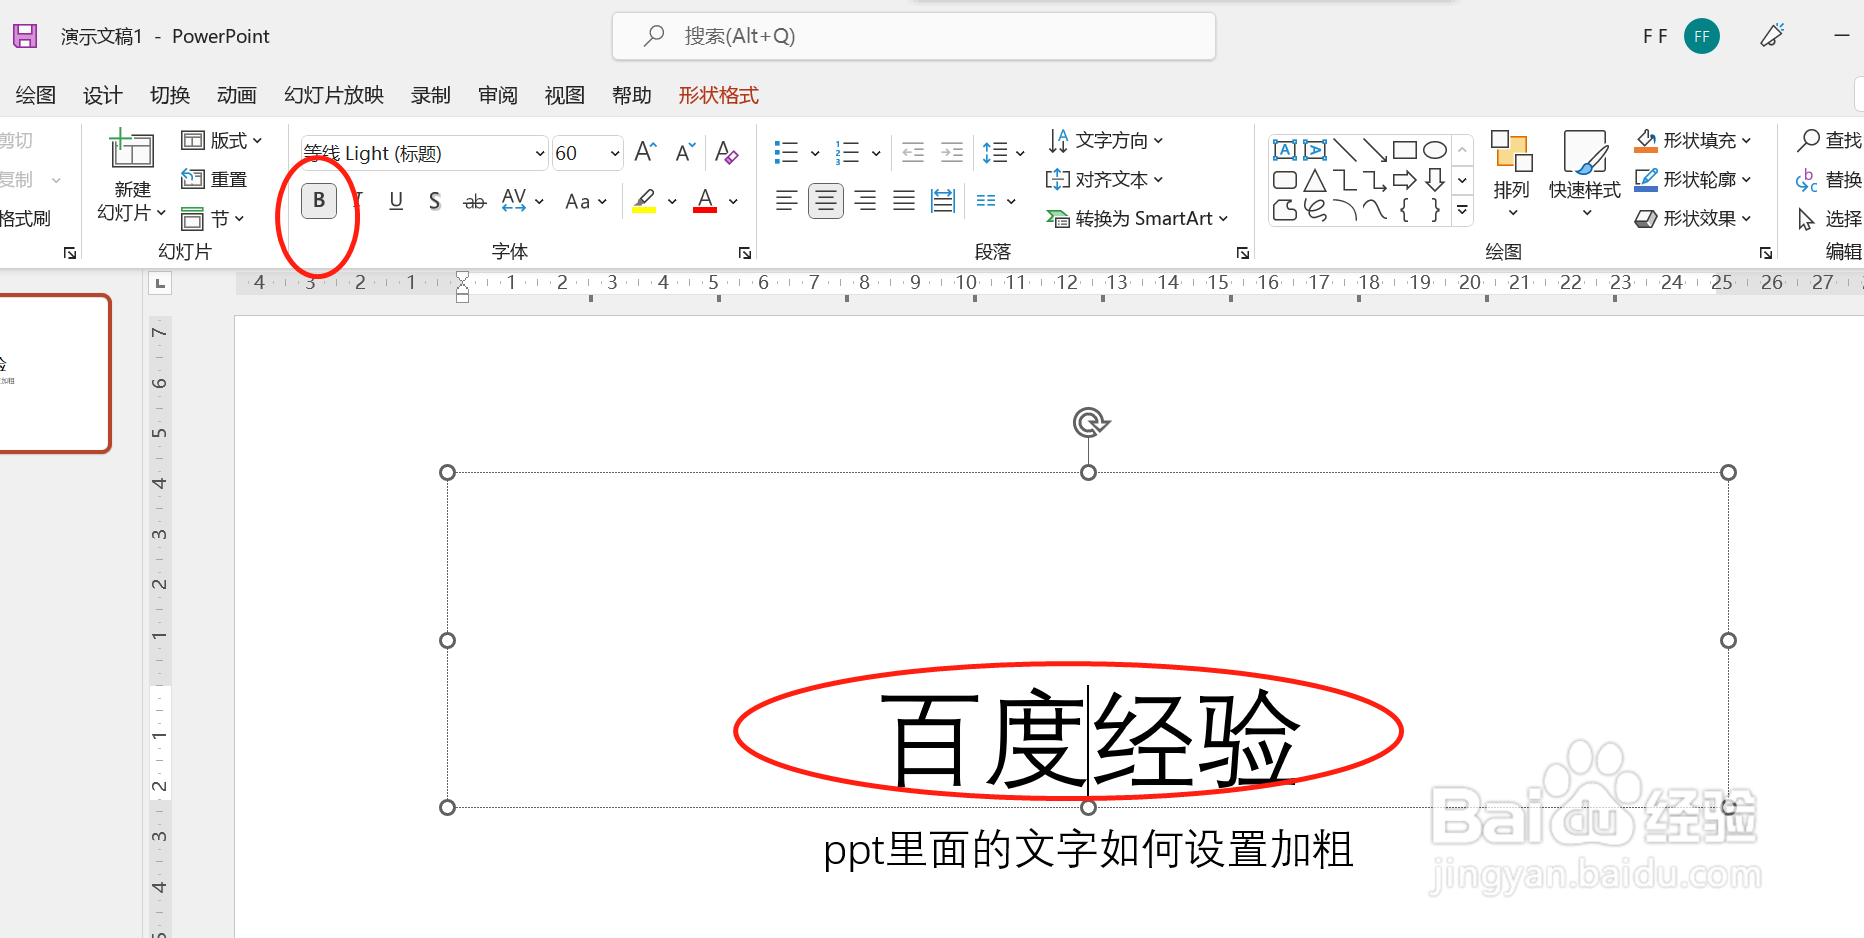The width and height of the screenshot is (1864, 938).
Task: Open FF account profile
Action: click(x=1702, y=36)
